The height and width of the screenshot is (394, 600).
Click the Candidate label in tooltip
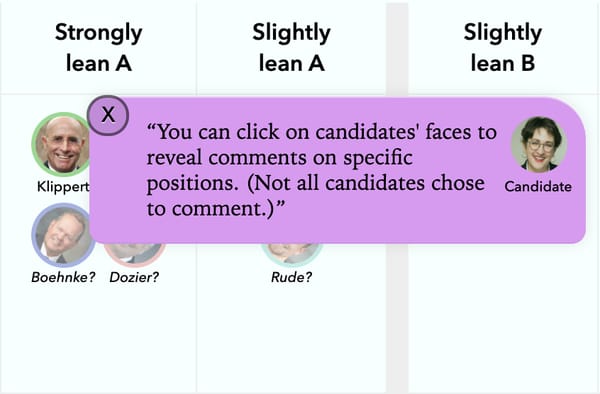click(x=538, y=187)
